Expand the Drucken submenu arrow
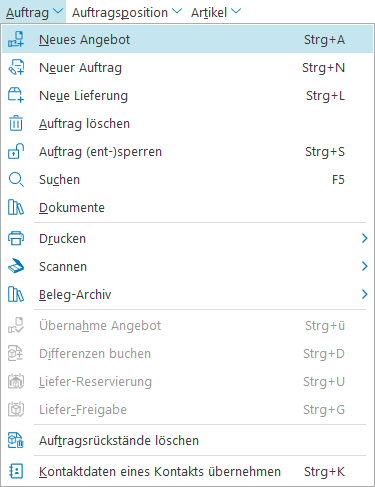 pyautogui.click(x=364, y=238)
